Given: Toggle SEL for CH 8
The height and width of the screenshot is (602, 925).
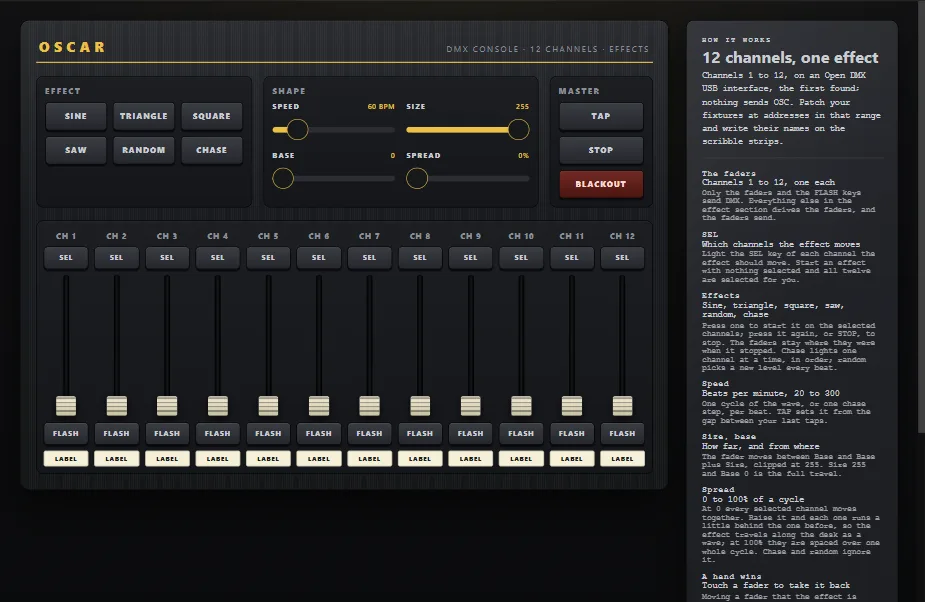Looking at the screenshot, I should (x=420, y=258).
